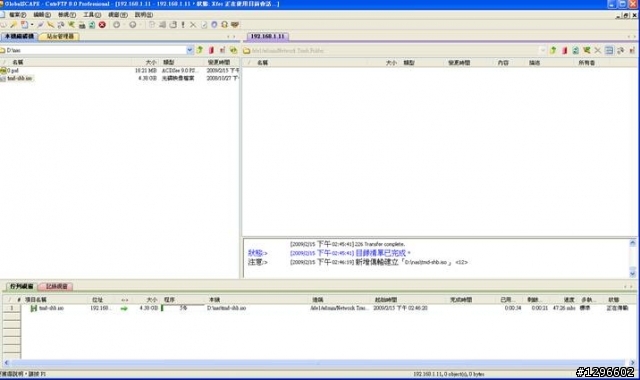The image size is (640, 380).
Task: Click remote pane refresh icon
Action: click(x=576, y=51)
